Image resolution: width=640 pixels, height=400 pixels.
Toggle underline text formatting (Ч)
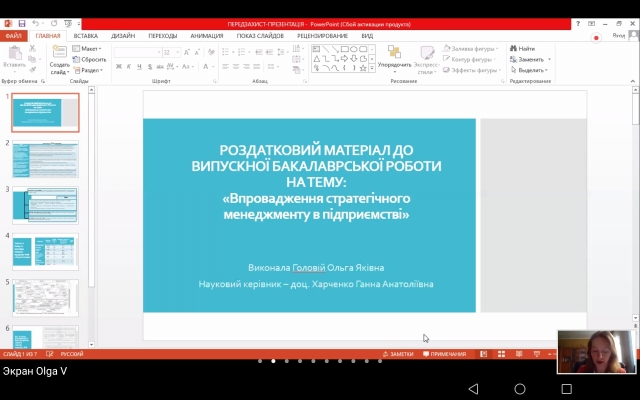[140, 67]
